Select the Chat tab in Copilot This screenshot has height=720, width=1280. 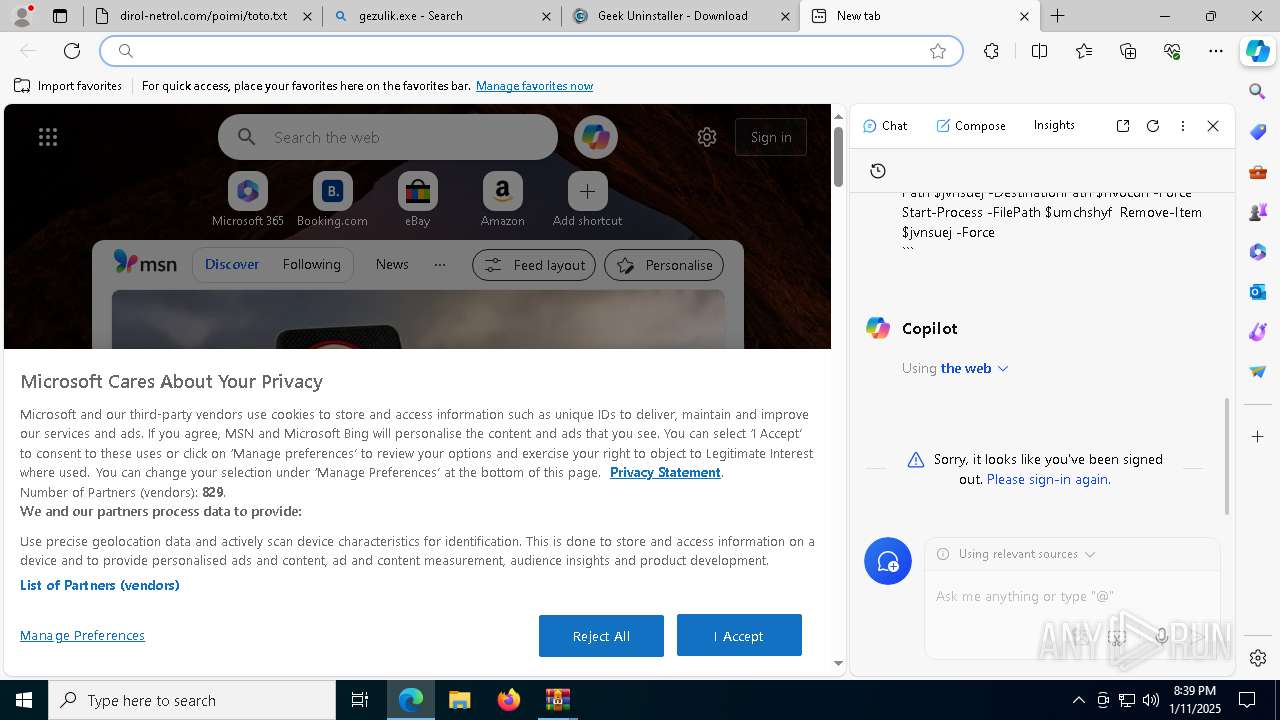point(885,126)
